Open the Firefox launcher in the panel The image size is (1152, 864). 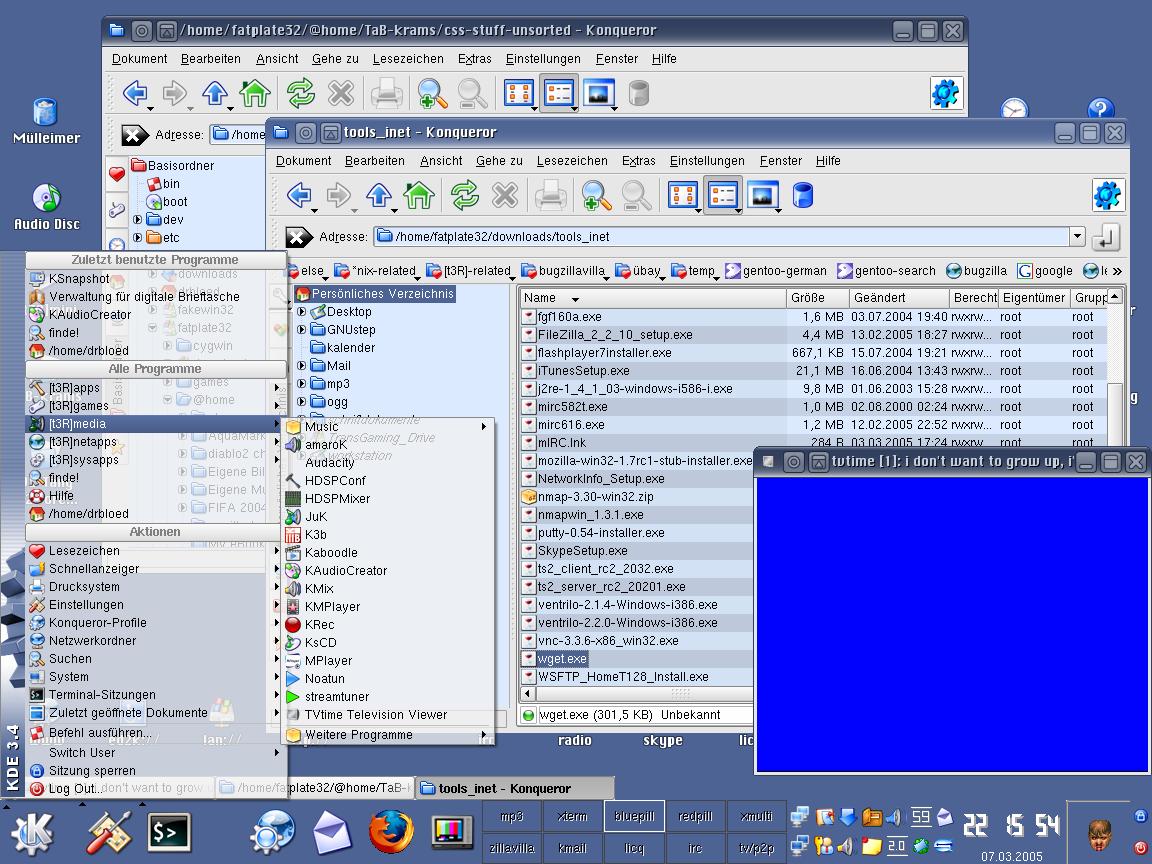pos(390,831)
